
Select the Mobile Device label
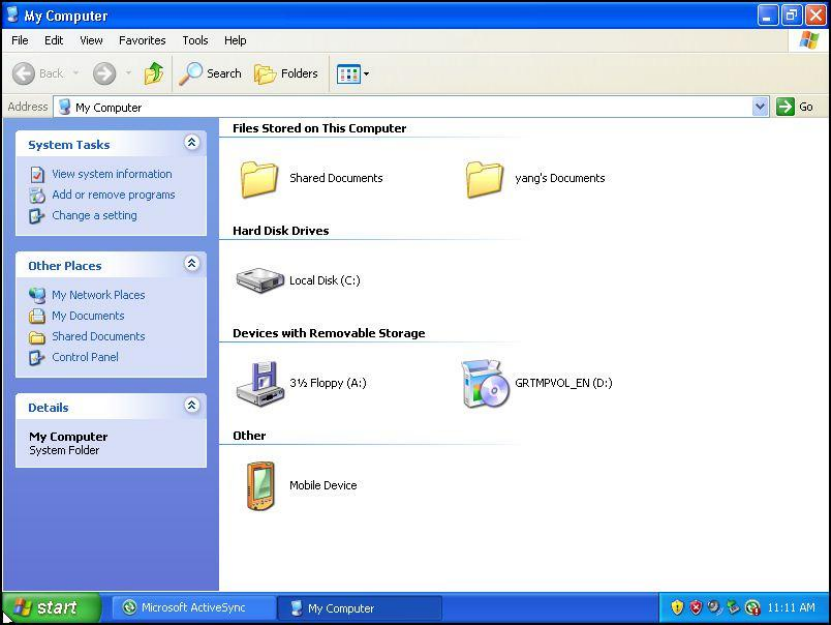323,486
